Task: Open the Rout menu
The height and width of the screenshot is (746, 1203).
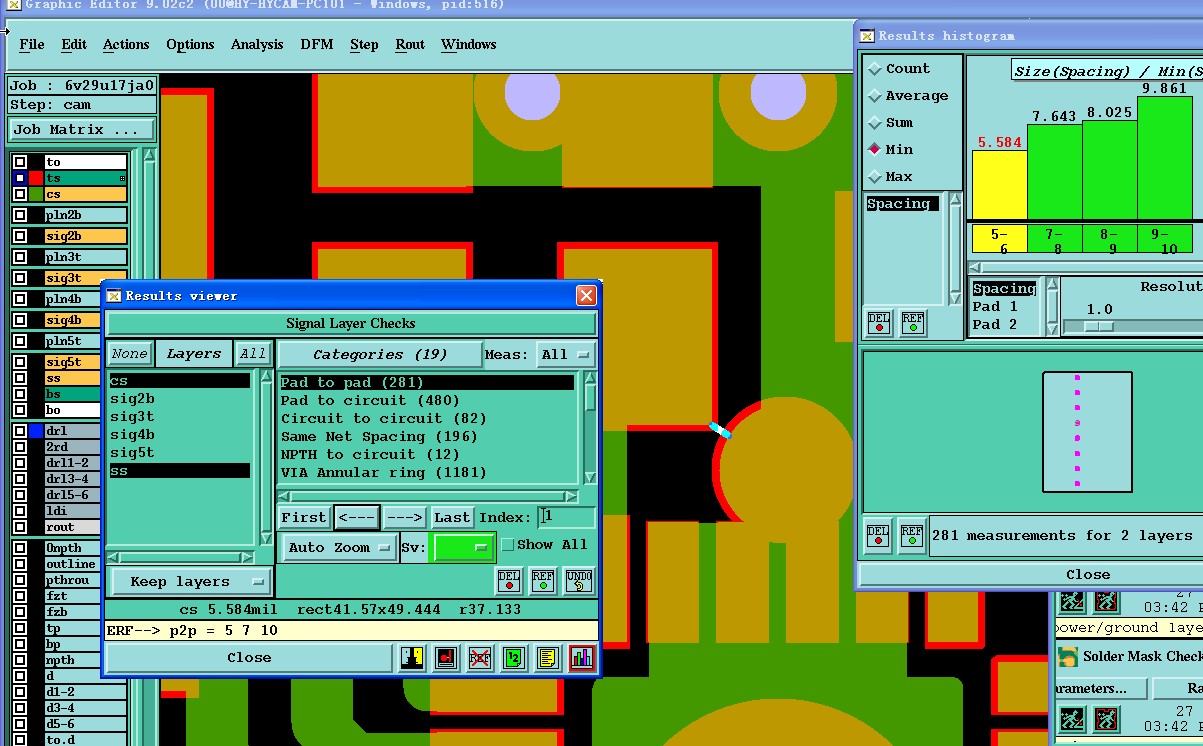Action: [410, 44]
